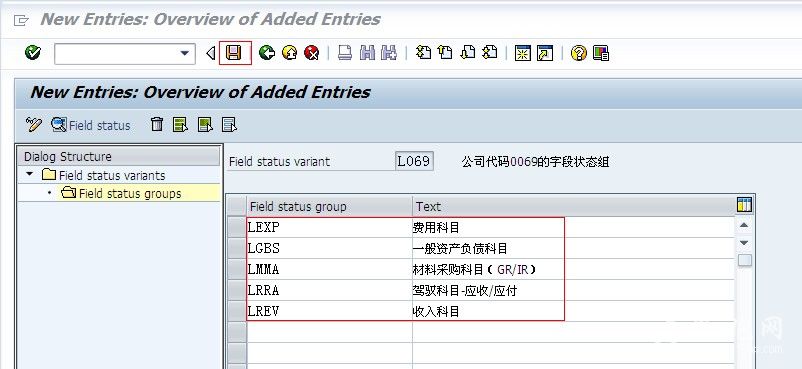This screenshot has height=369, width=802.
Task: Go back using the green arrow icon
Action: [x=266, y=53]
